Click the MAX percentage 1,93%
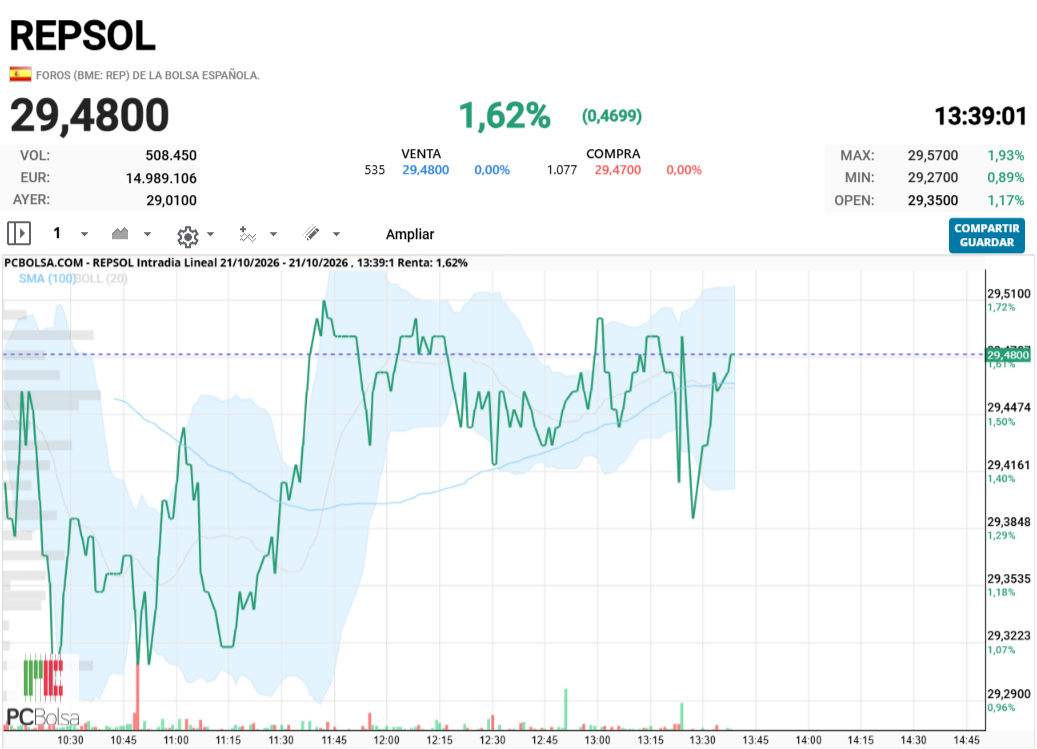 pyautogui.click(x=1005, y=155)
